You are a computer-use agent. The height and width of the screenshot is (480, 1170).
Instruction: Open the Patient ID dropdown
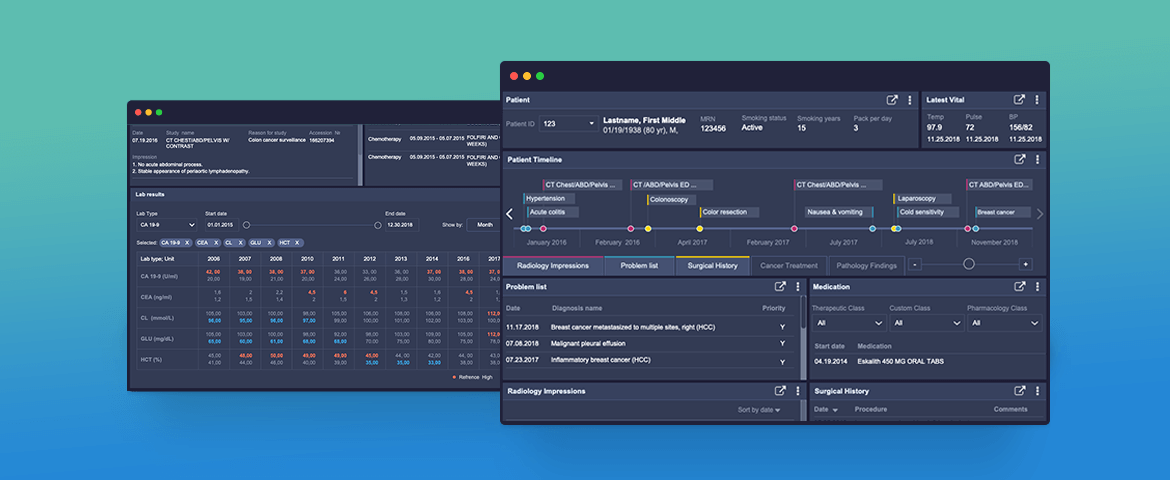(568, 124)
